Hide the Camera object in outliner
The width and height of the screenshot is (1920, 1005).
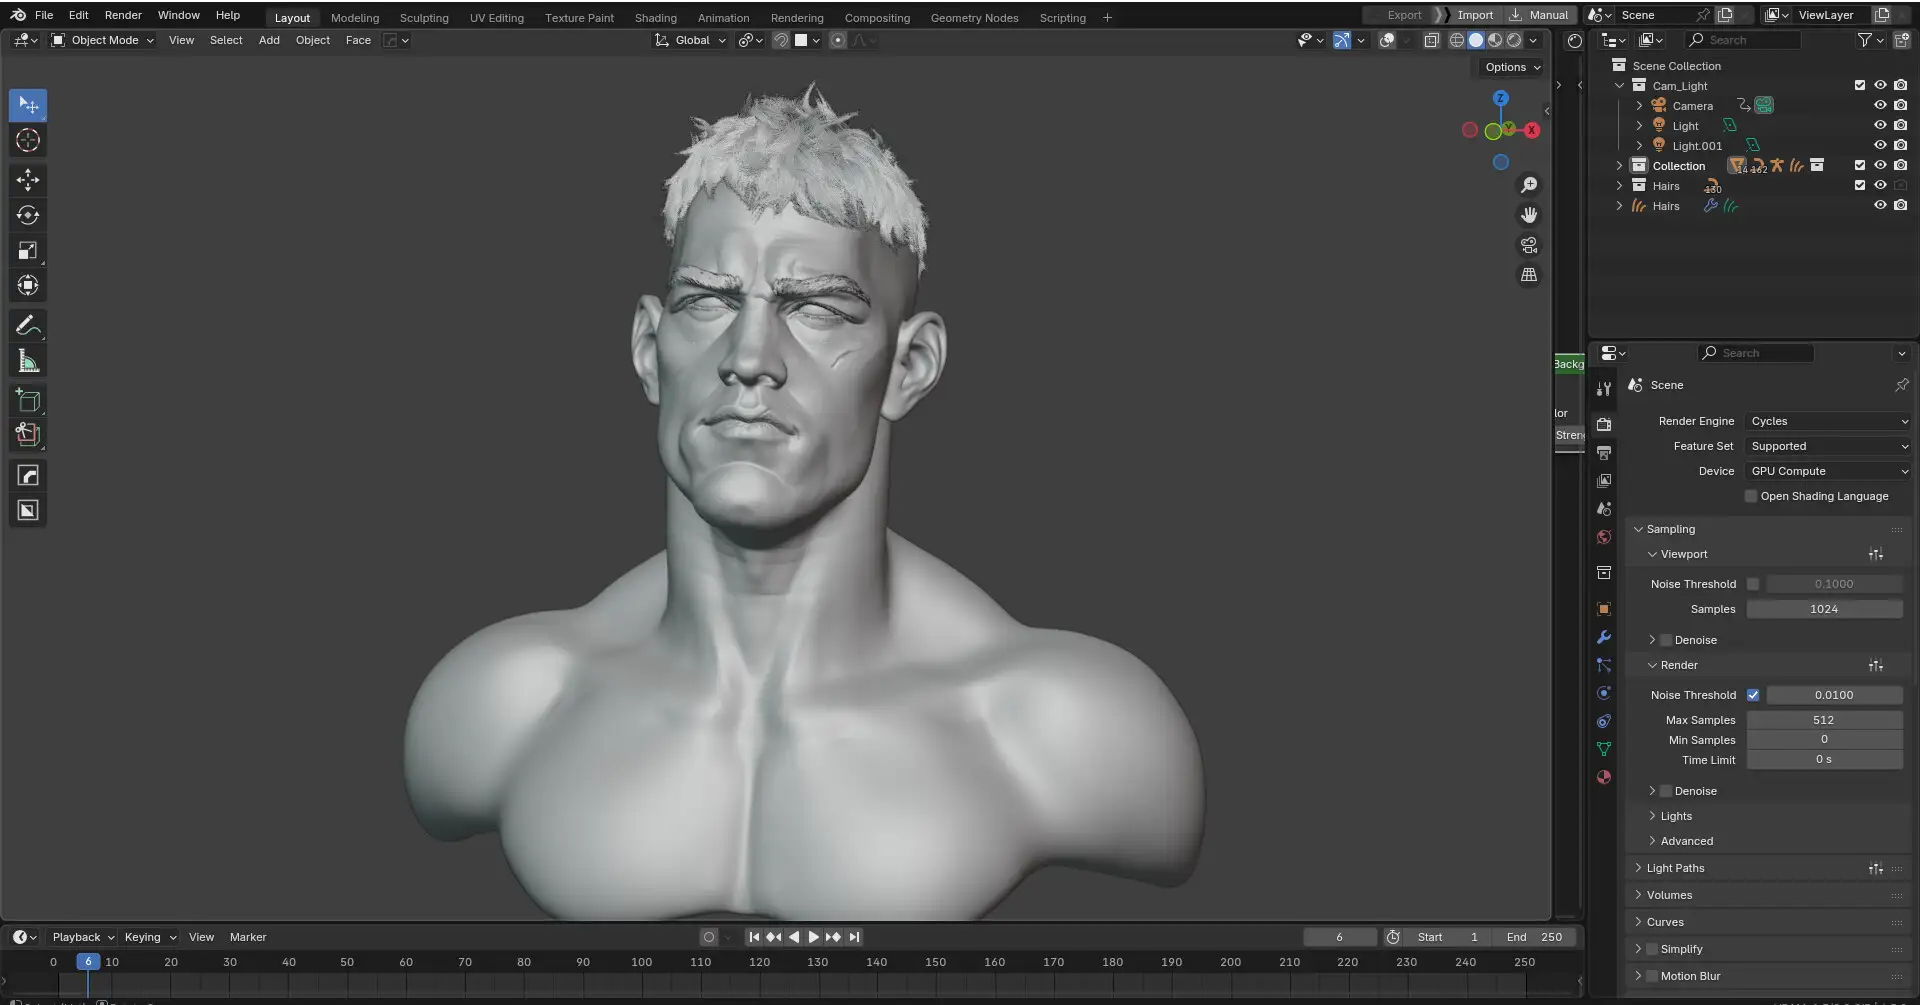(1880, 105)
